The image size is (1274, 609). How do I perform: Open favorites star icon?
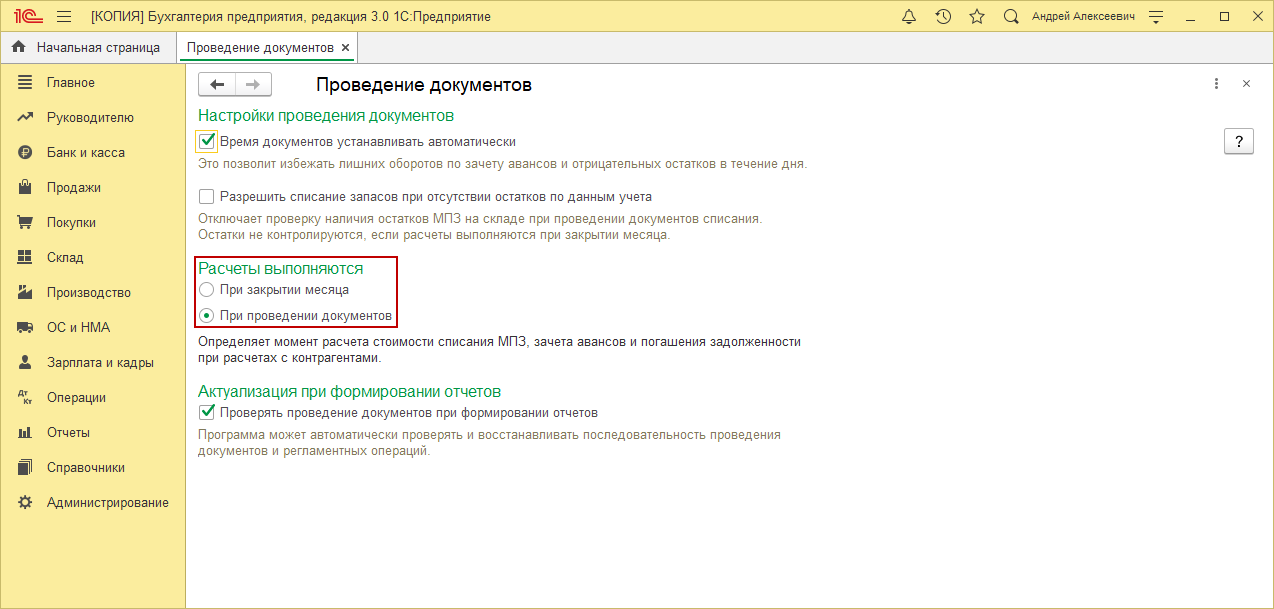pos(977,17)
